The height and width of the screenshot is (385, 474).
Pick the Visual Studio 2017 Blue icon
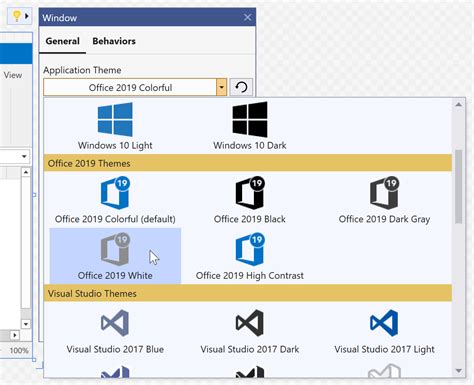pos(115,323)
